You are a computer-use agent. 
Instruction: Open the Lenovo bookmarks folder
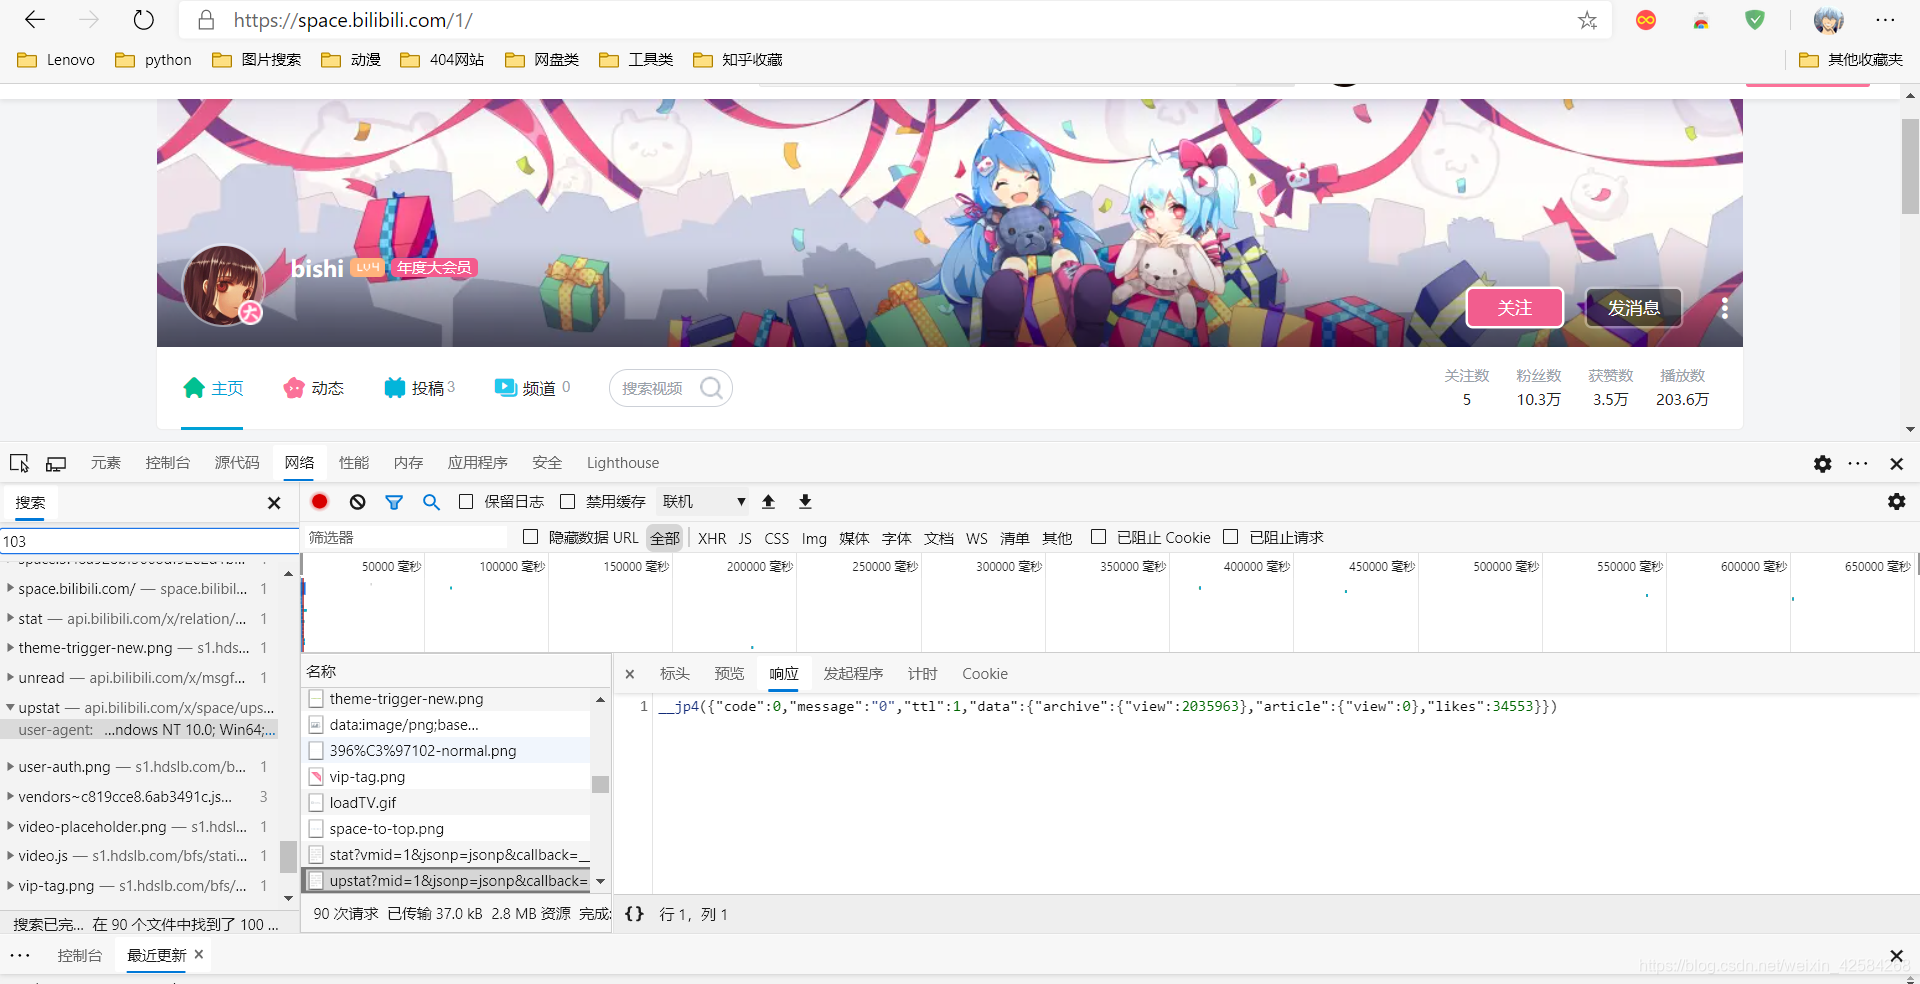pos(56,60)
